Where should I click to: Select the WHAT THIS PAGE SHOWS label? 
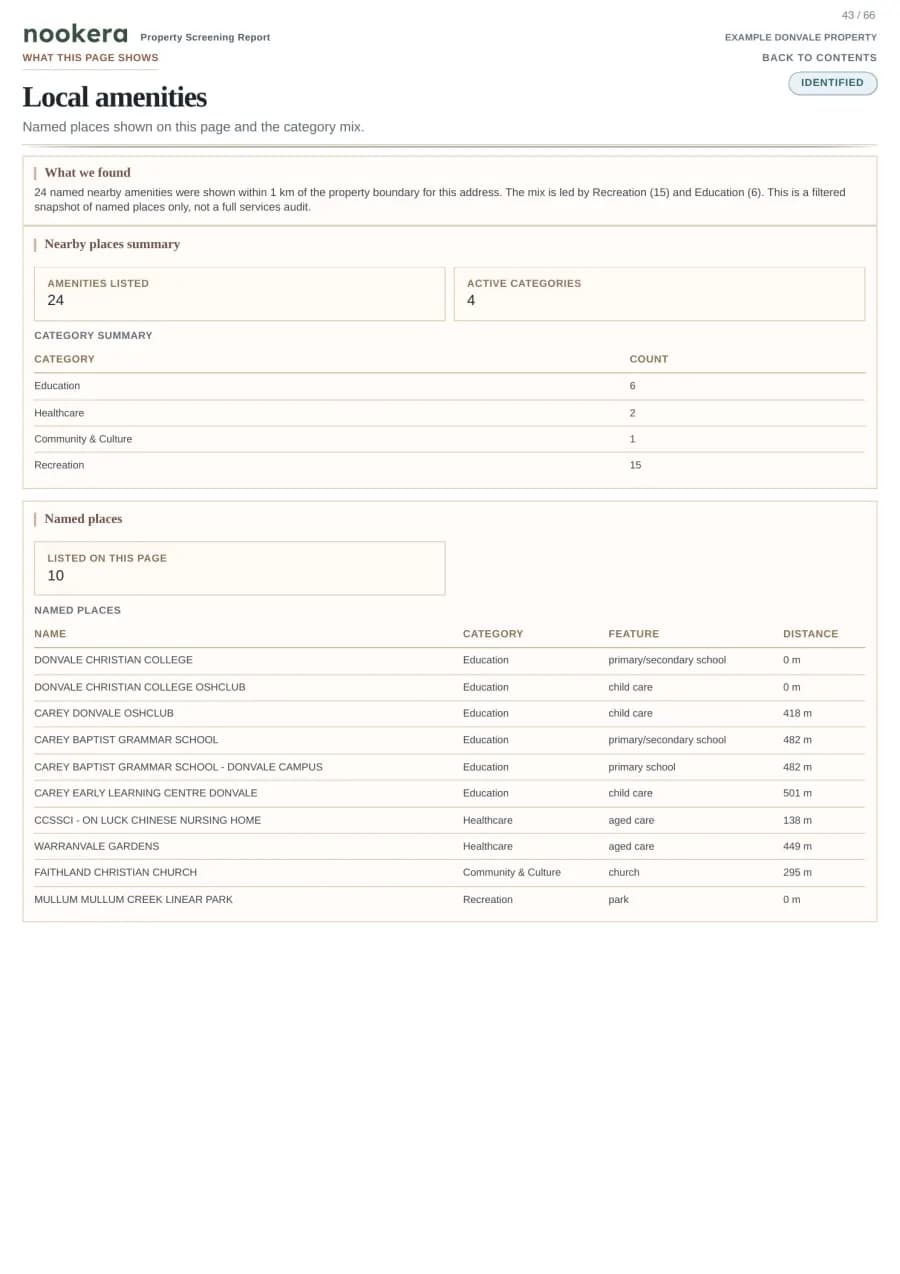point(90,58)
